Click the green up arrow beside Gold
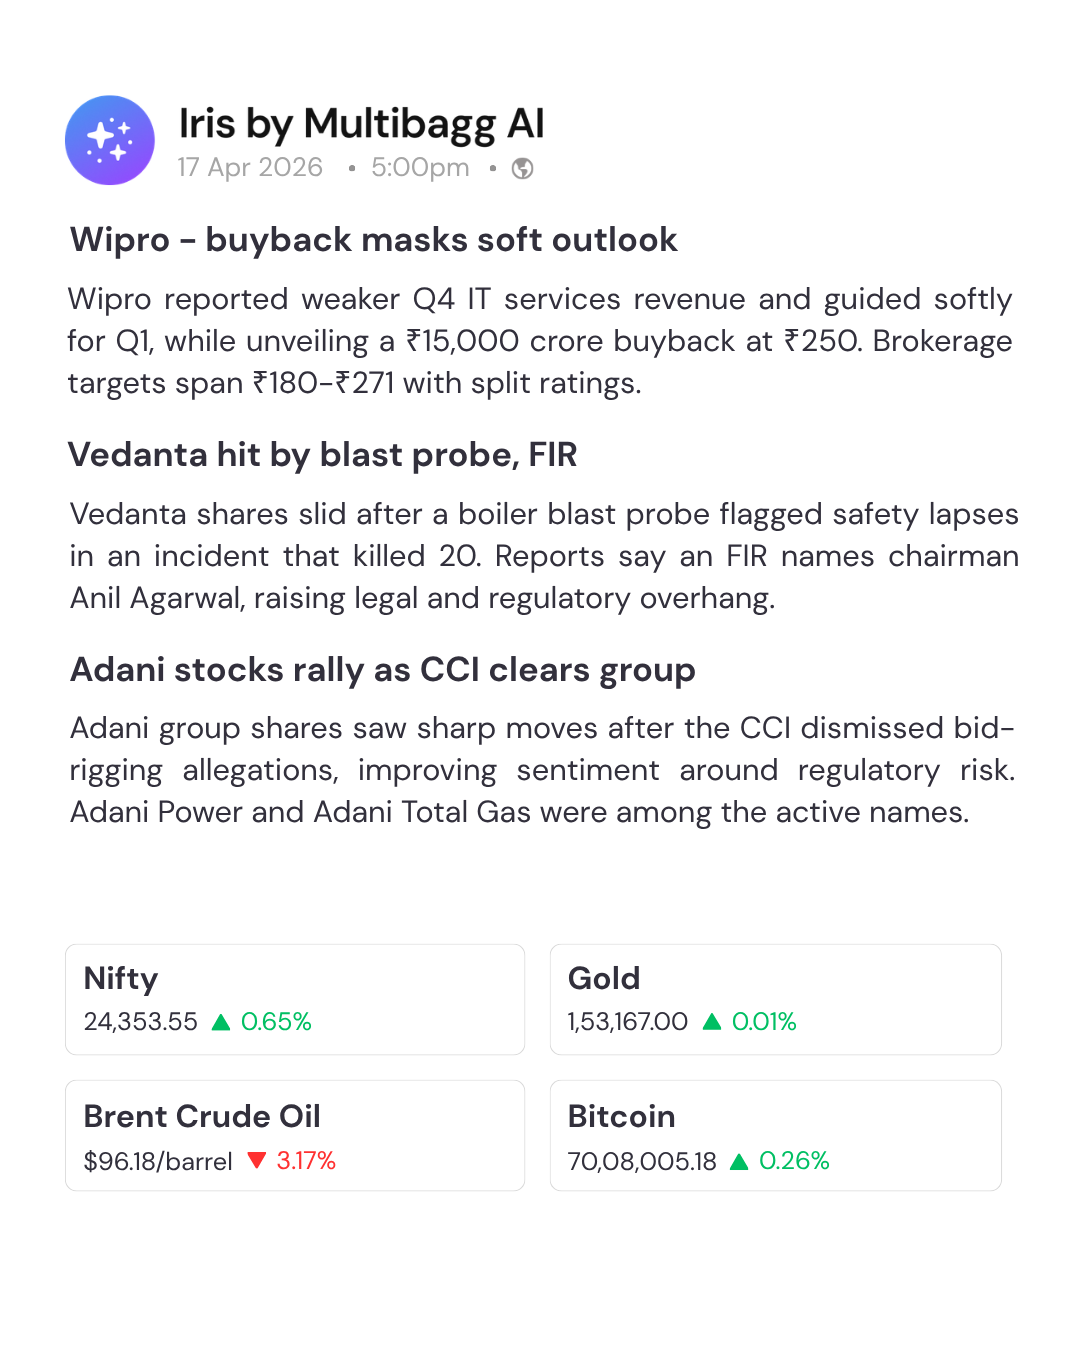 point(712,1022)
